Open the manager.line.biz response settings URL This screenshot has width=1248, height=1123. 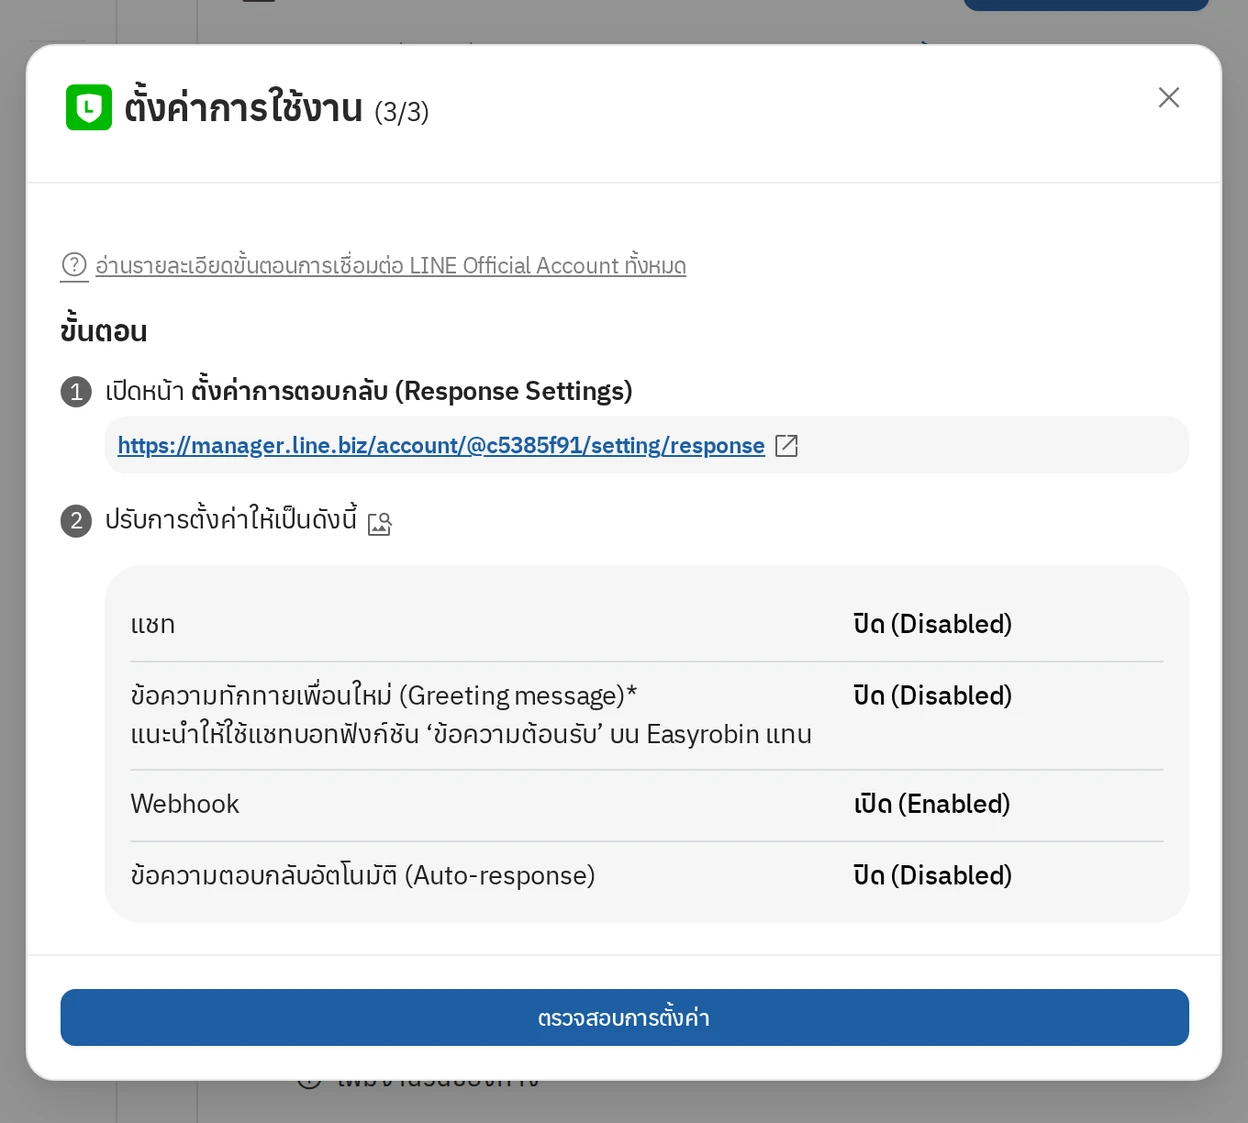point(441,445)
